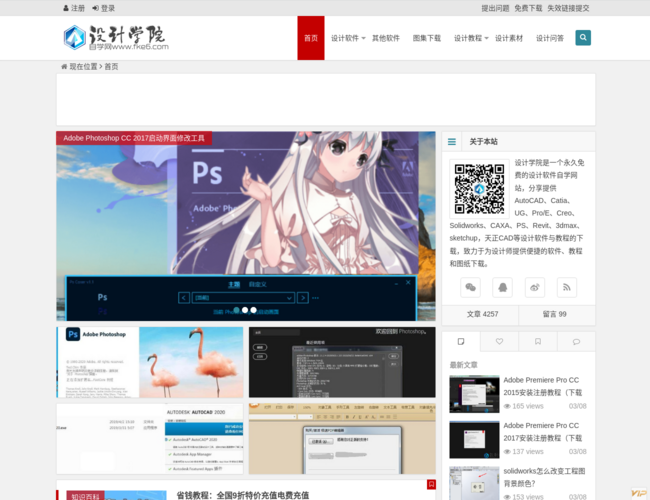The image size is (650, 500).
Task: Click the hamburger icon beside 关于本站
Action: click(452, 142)
